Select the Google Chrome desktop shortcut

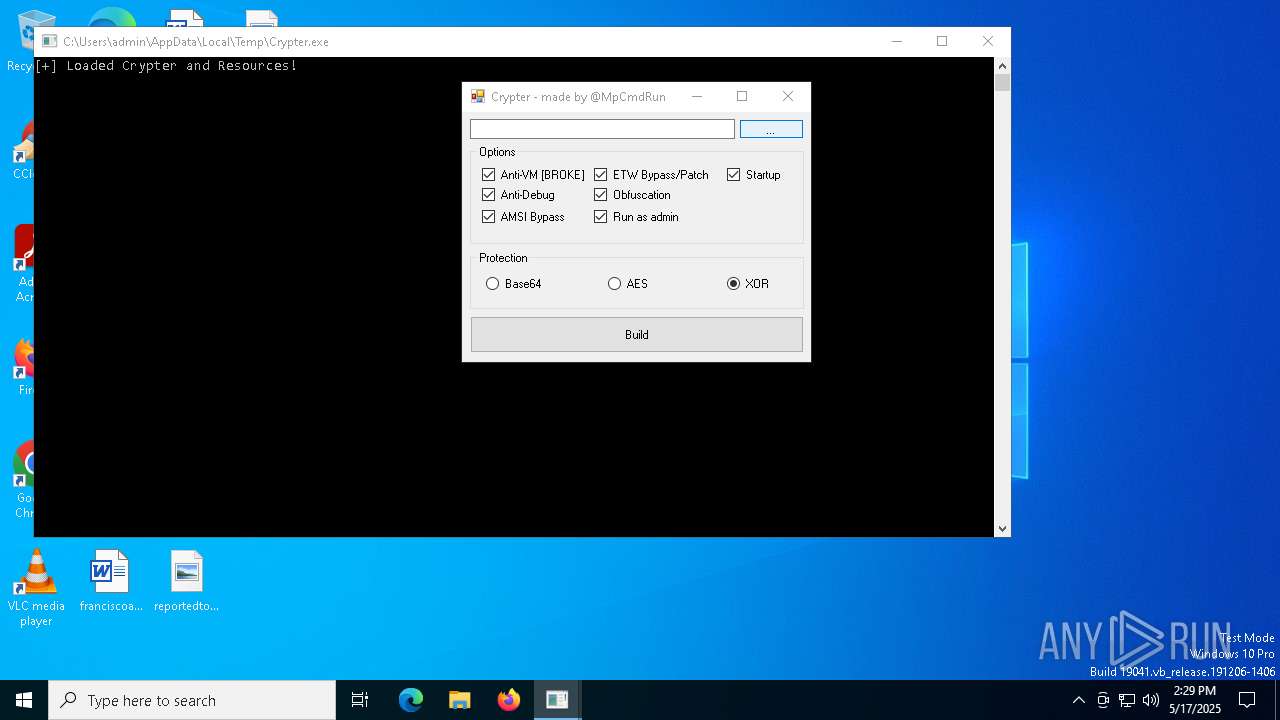(23, 480)
